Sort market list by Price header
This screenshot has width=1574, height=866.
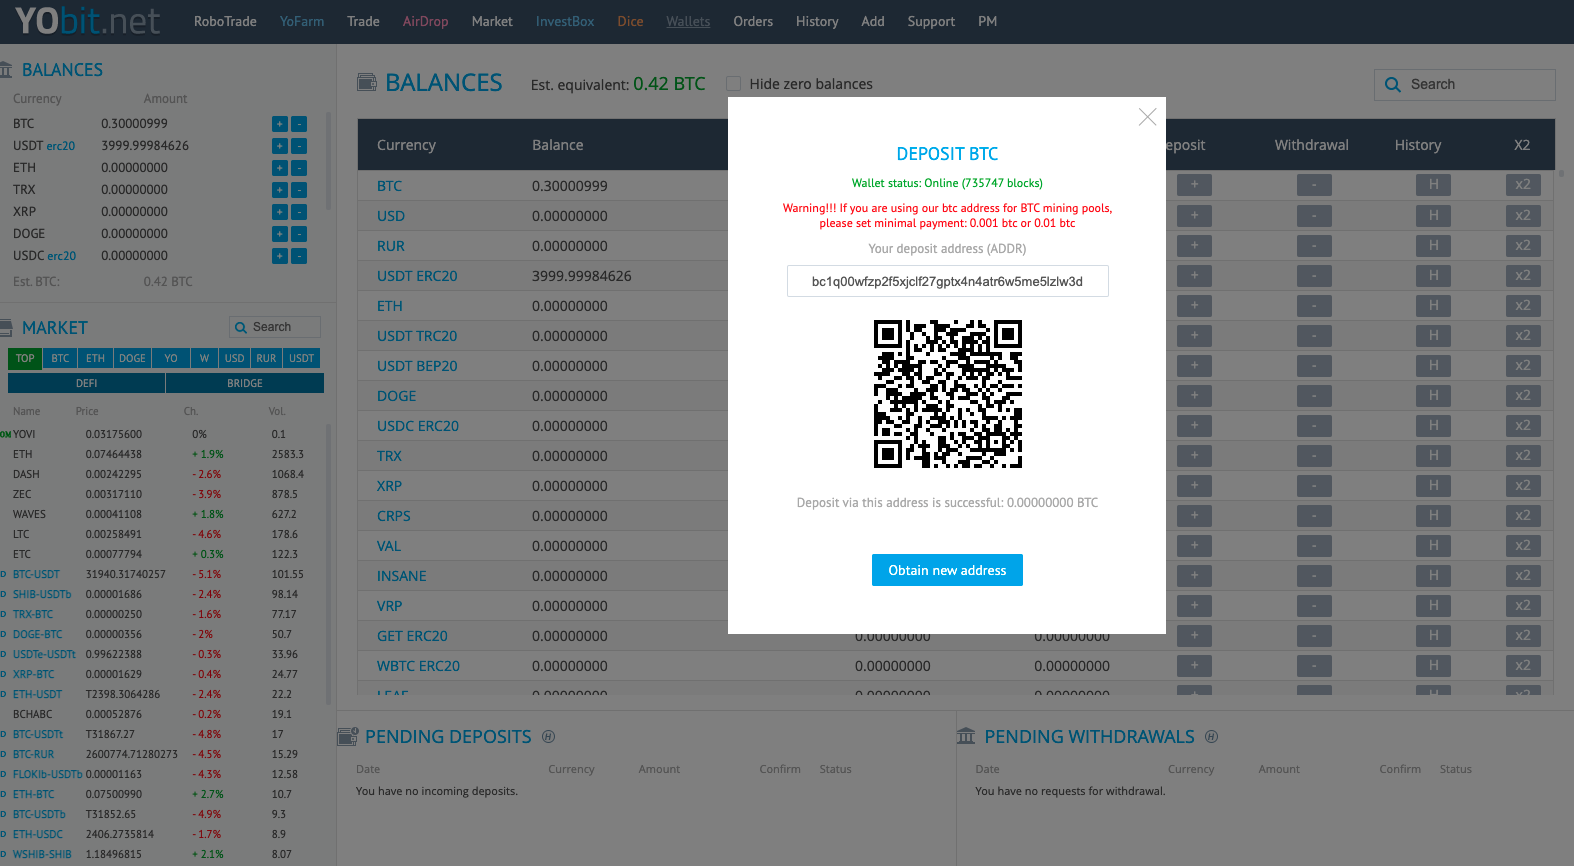point(87,411)
